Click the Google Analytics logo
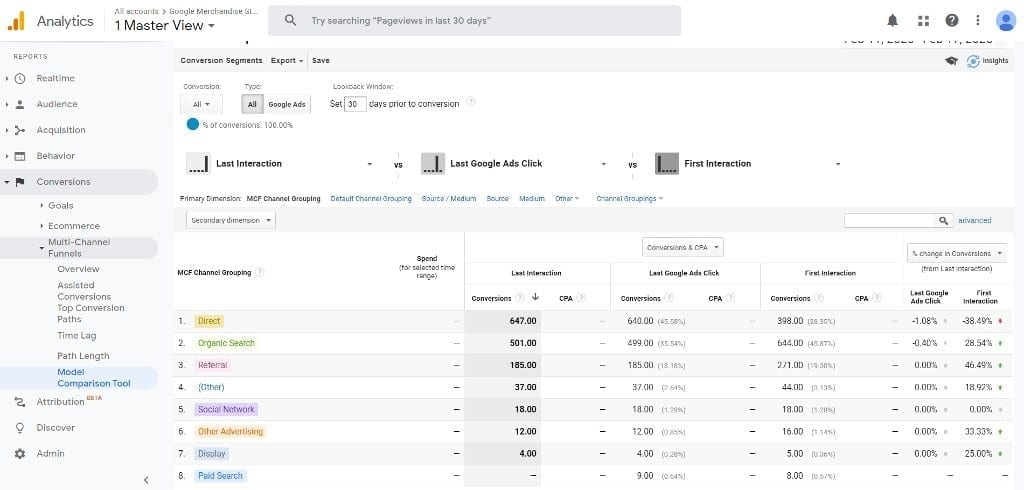 16,21
